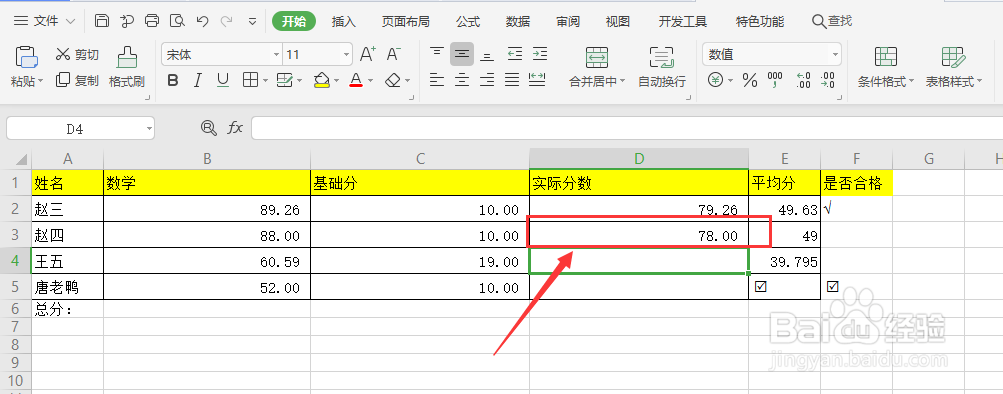Decrease decimal places
The width and height of the screenshot is (1003, 394).
pyautogui.click(x=828, y=80)
